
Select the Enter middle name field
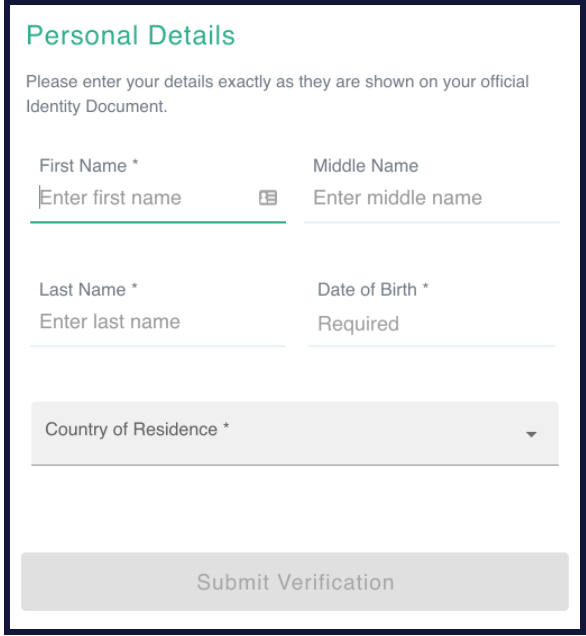pos(431,198)
